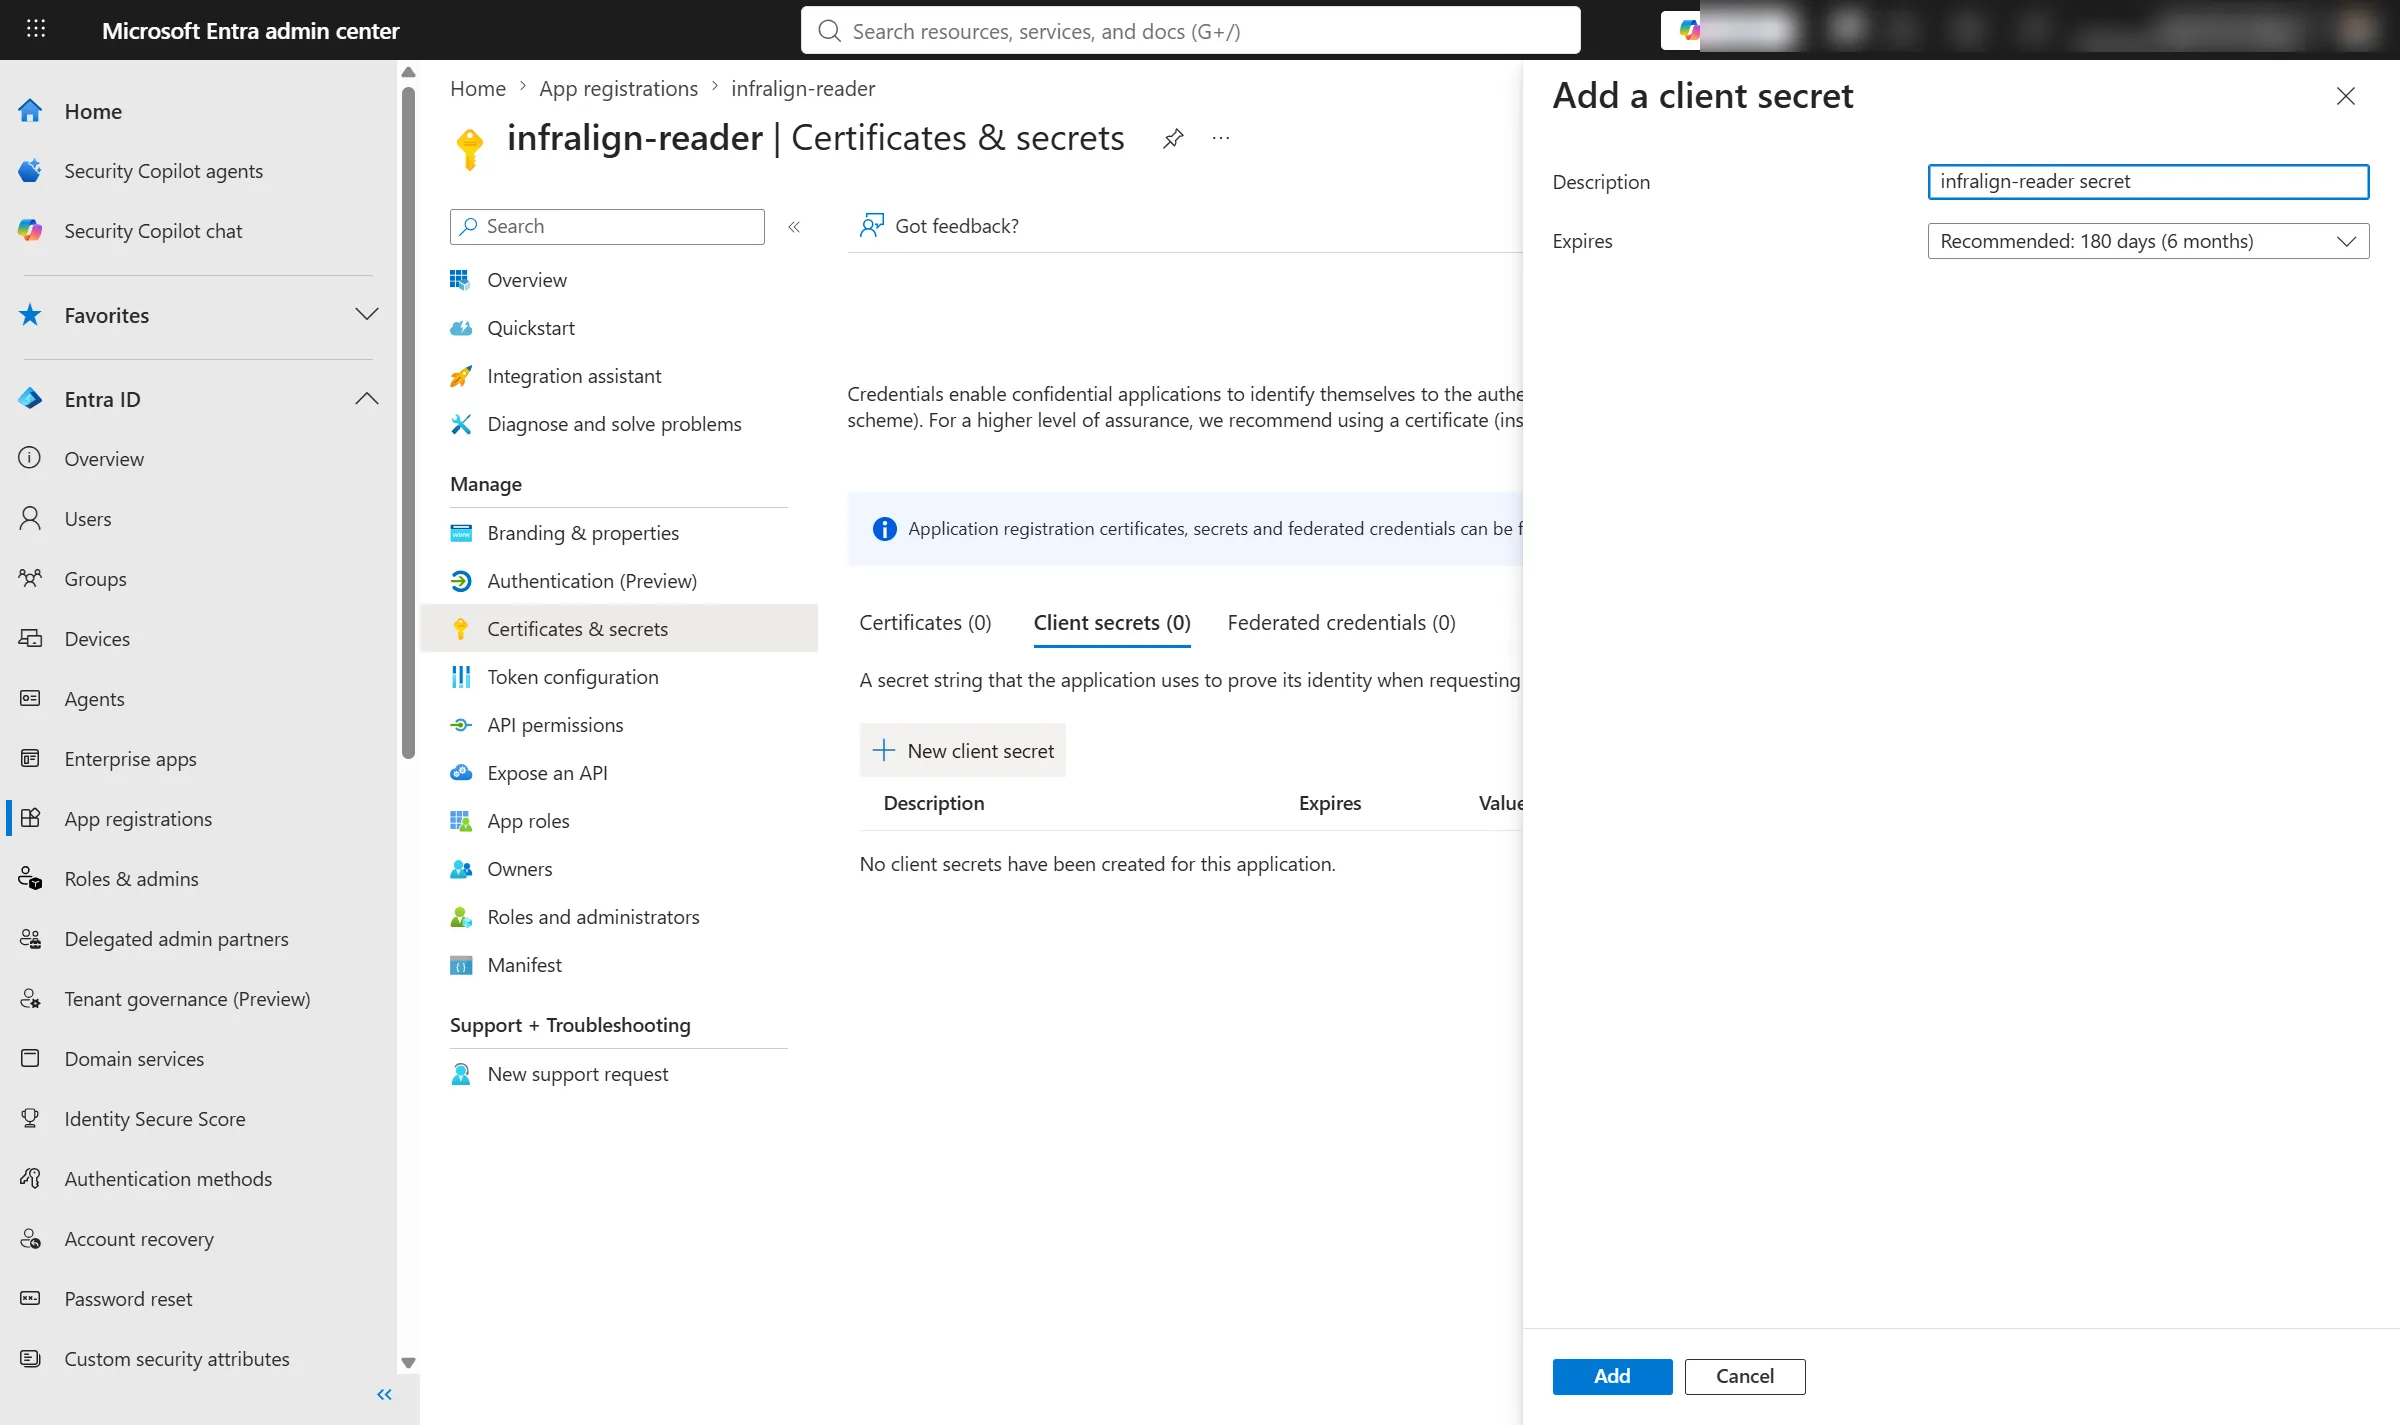The image size is (2400, 1425).
Task: Select Certificates & secrets menu item
Action: (x=619, y=629)
